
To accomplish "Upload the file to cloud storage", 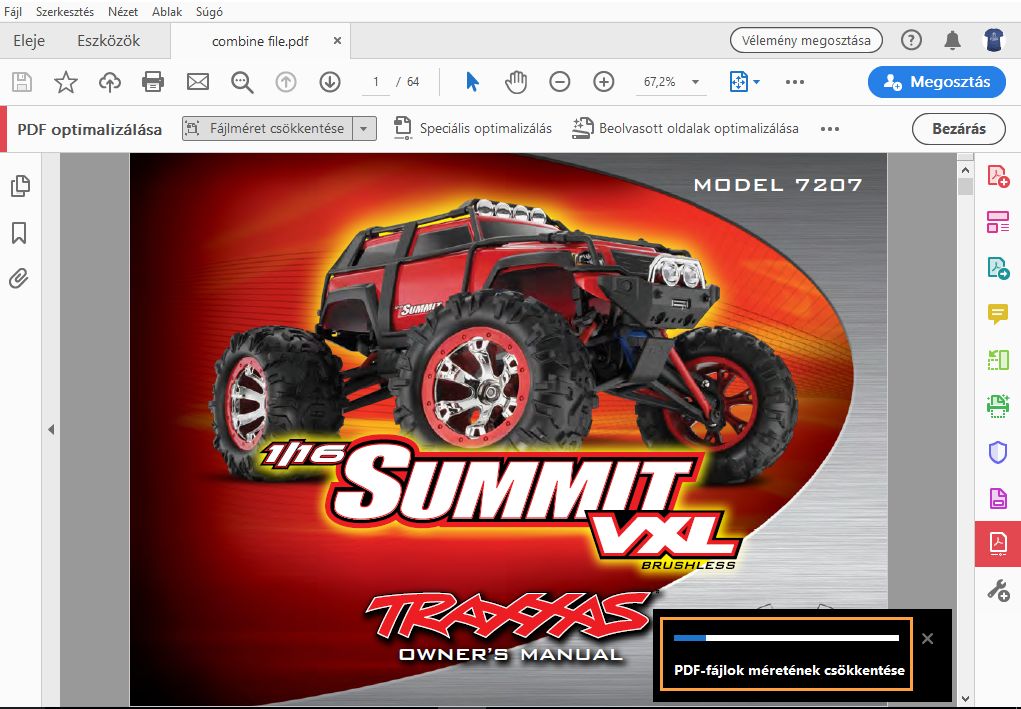I will click(x=109, y=82).
